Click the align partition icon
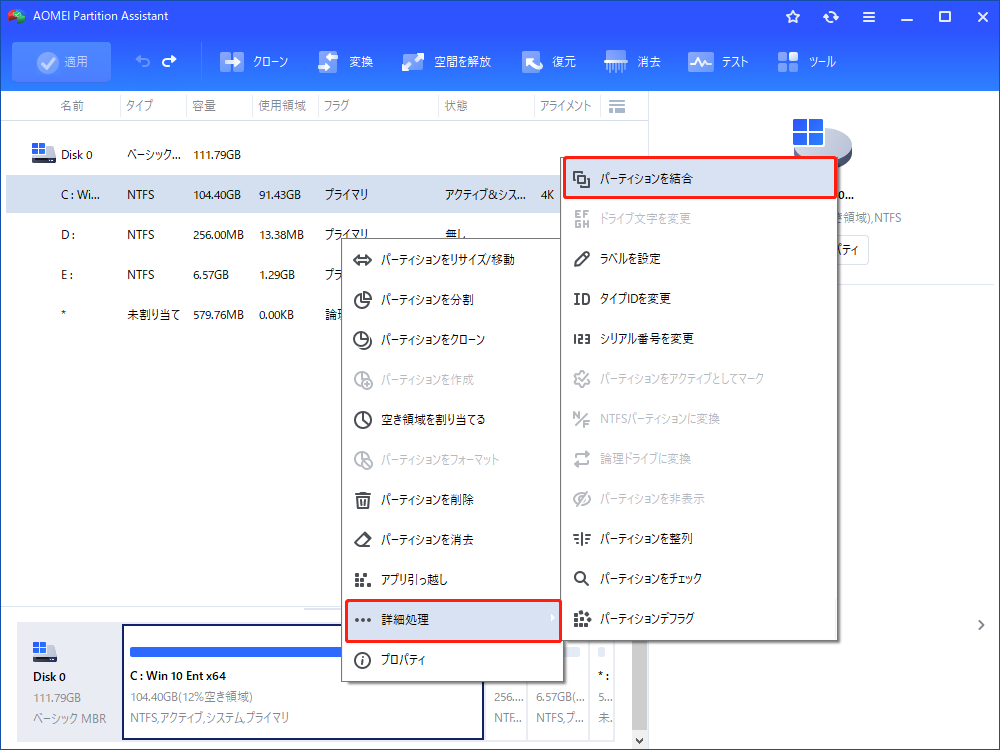1000x750 pixels. [581, 539]
